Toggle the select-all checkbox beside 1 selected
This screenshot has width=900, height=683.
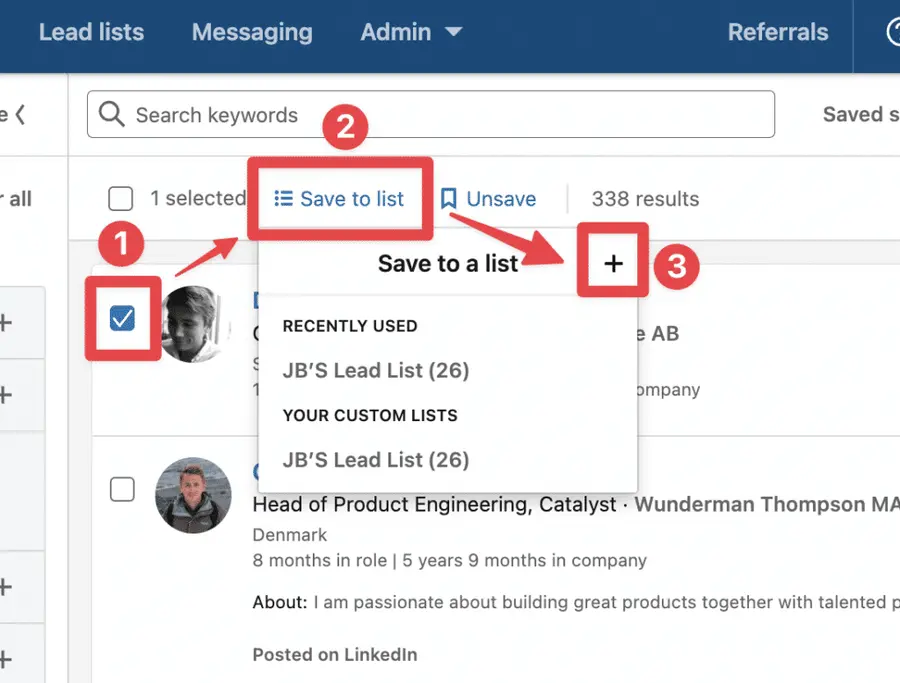120,198
